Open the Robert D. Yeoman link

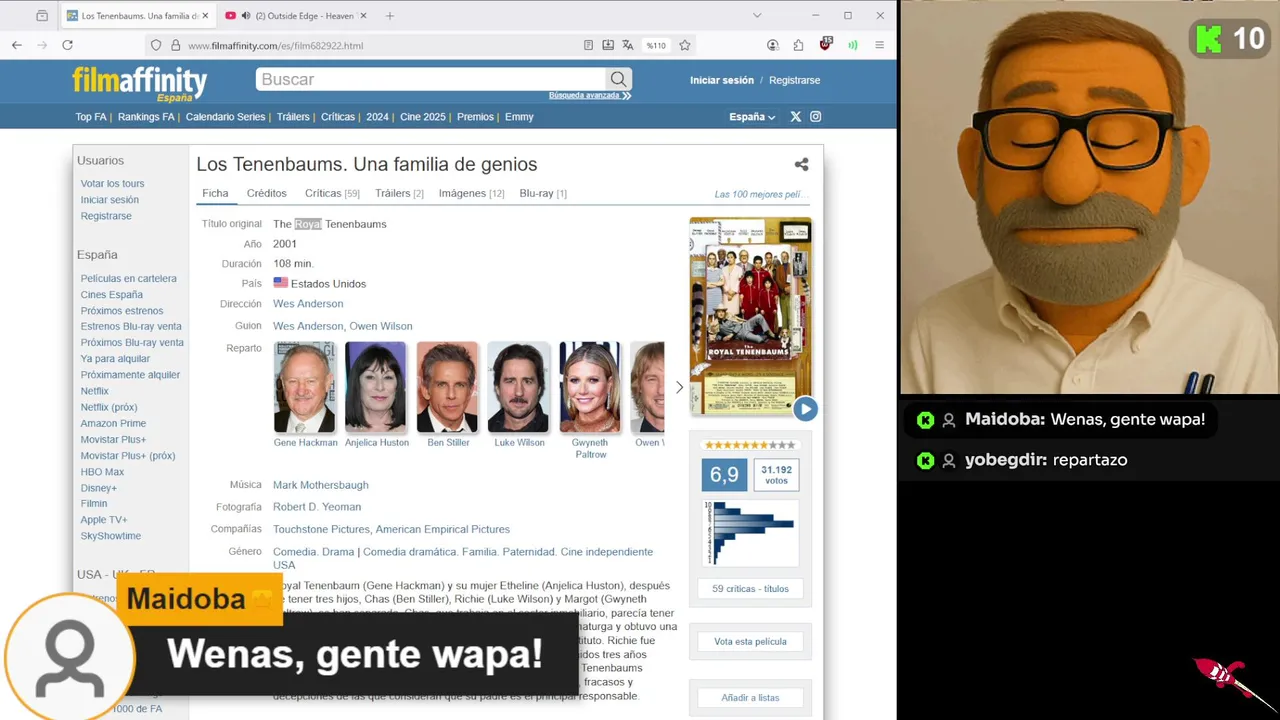317,507
